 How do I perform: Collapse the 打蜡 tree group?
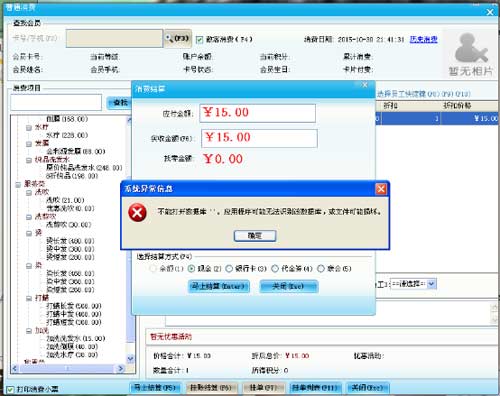point(29,298)
